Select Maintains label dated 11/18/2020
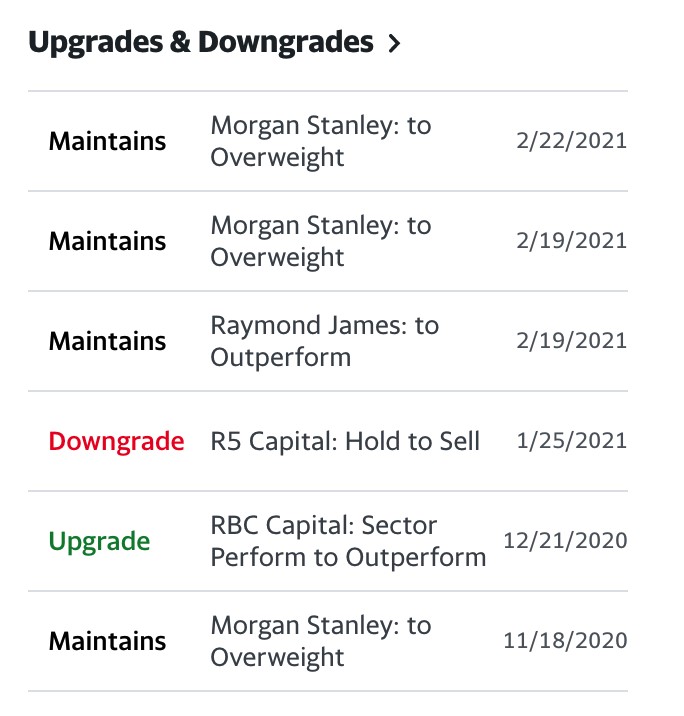The image size is (684, 716). pos(107,642)
